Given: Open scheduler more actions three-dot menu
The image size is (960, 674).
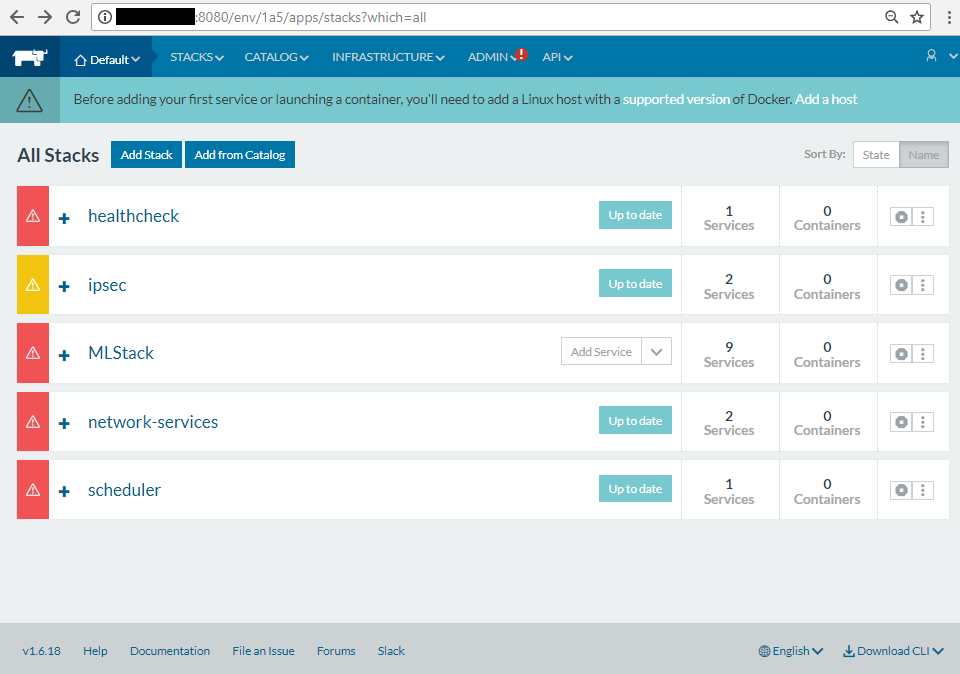Looking at the screenshot, I should pyautogui.click(x=923, y=490).
